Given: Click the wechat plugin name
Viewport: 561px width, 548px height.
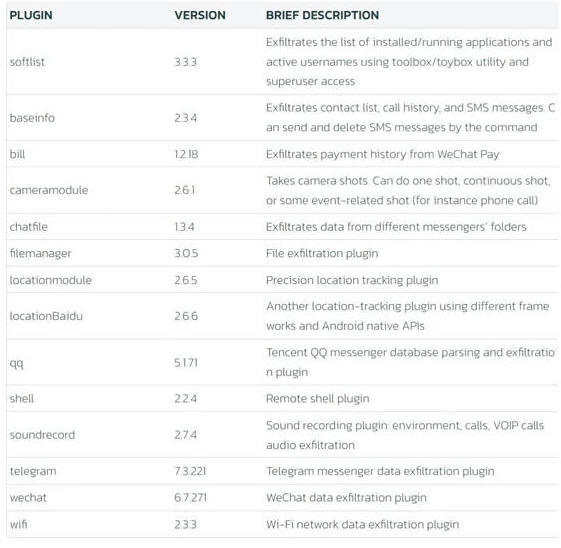Looking at the screenshot, I should pos(28,498).
